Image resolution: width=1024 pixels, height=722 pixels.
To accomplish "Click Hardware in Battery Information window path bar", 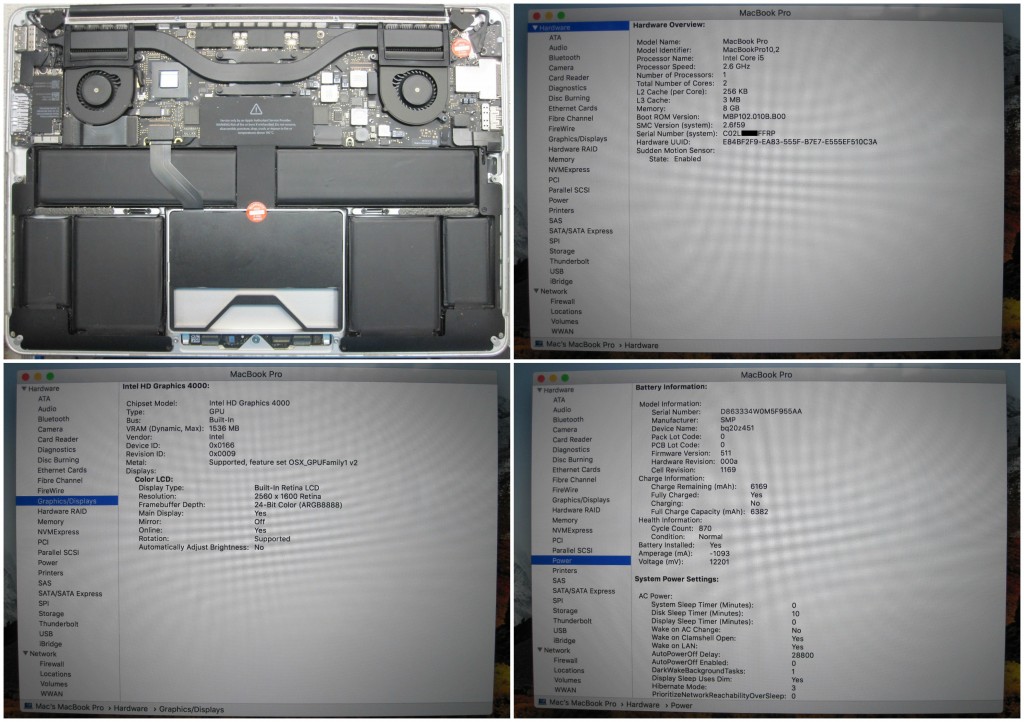I will click(643, 705).
